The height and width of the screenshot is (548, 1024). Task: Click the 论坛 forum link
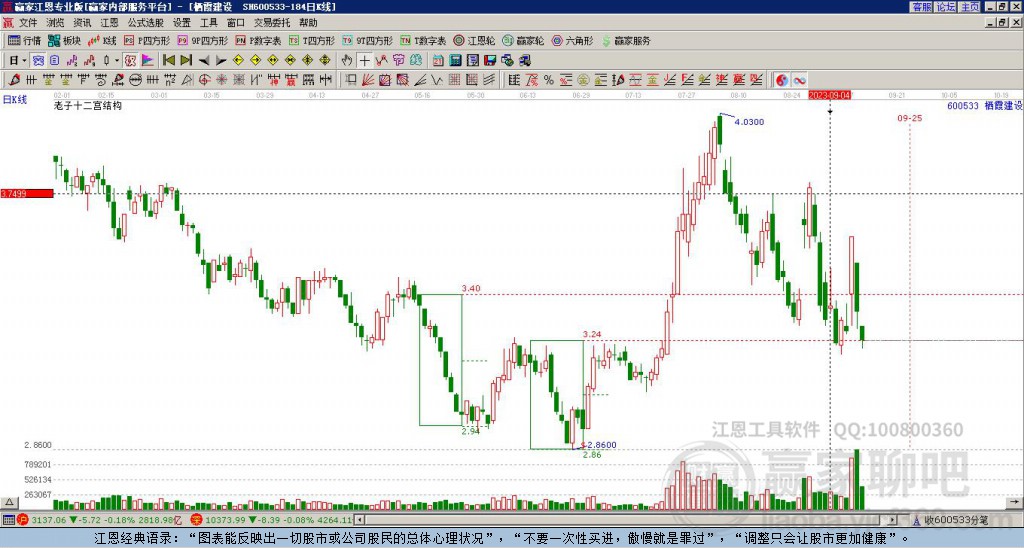pyautogui.click(x=946, y=7)
